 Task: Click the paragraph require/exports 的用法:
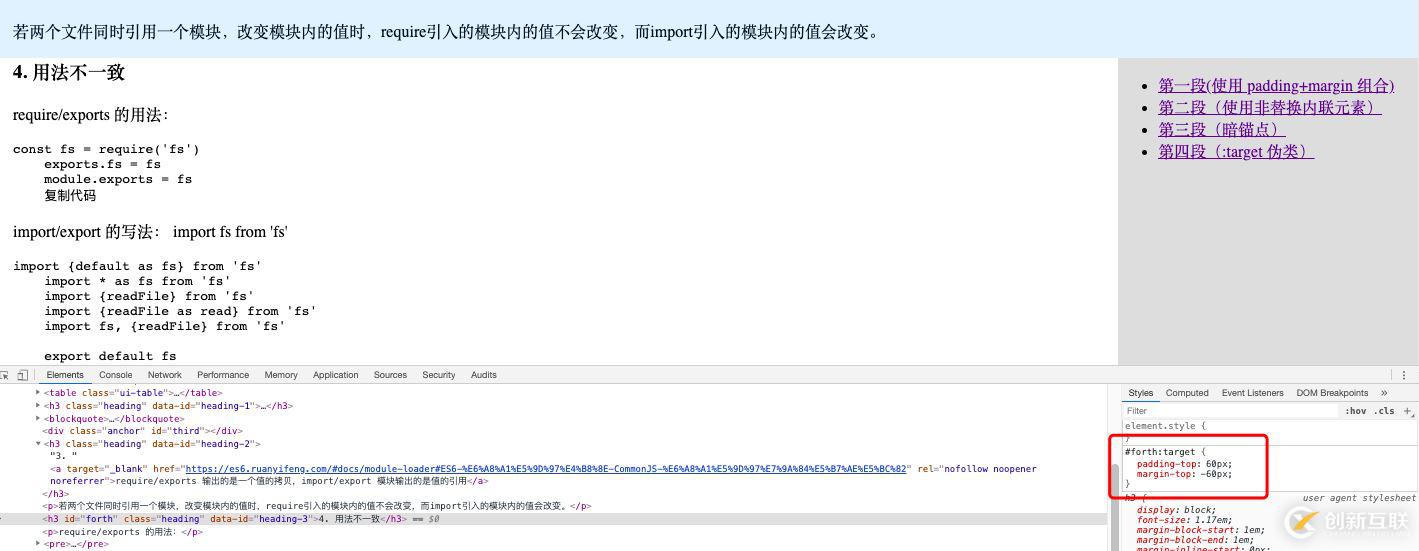91,115
